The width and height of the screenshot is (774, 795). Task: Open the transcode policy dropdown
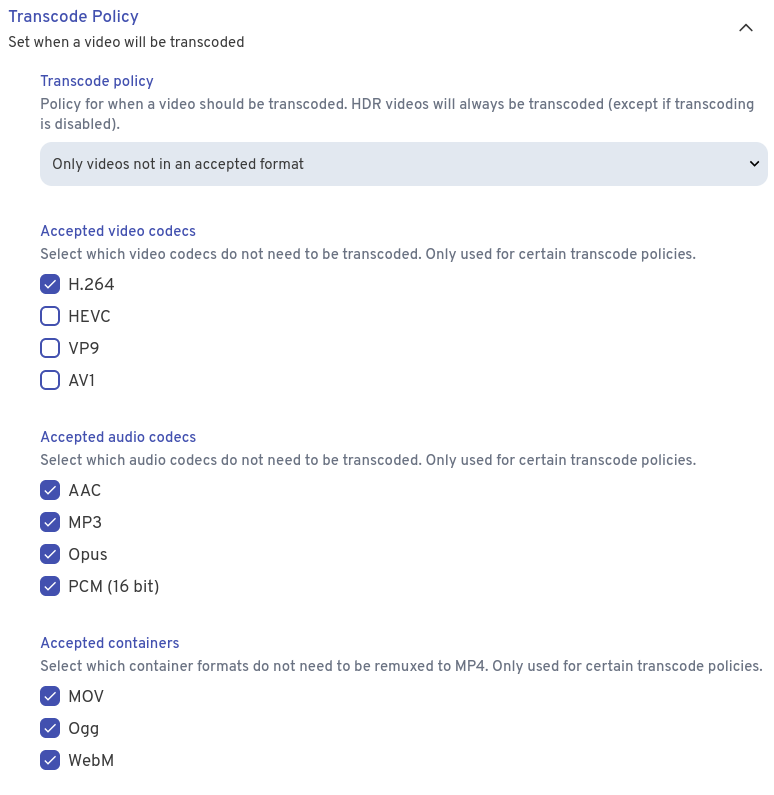[x=403, y=164]
